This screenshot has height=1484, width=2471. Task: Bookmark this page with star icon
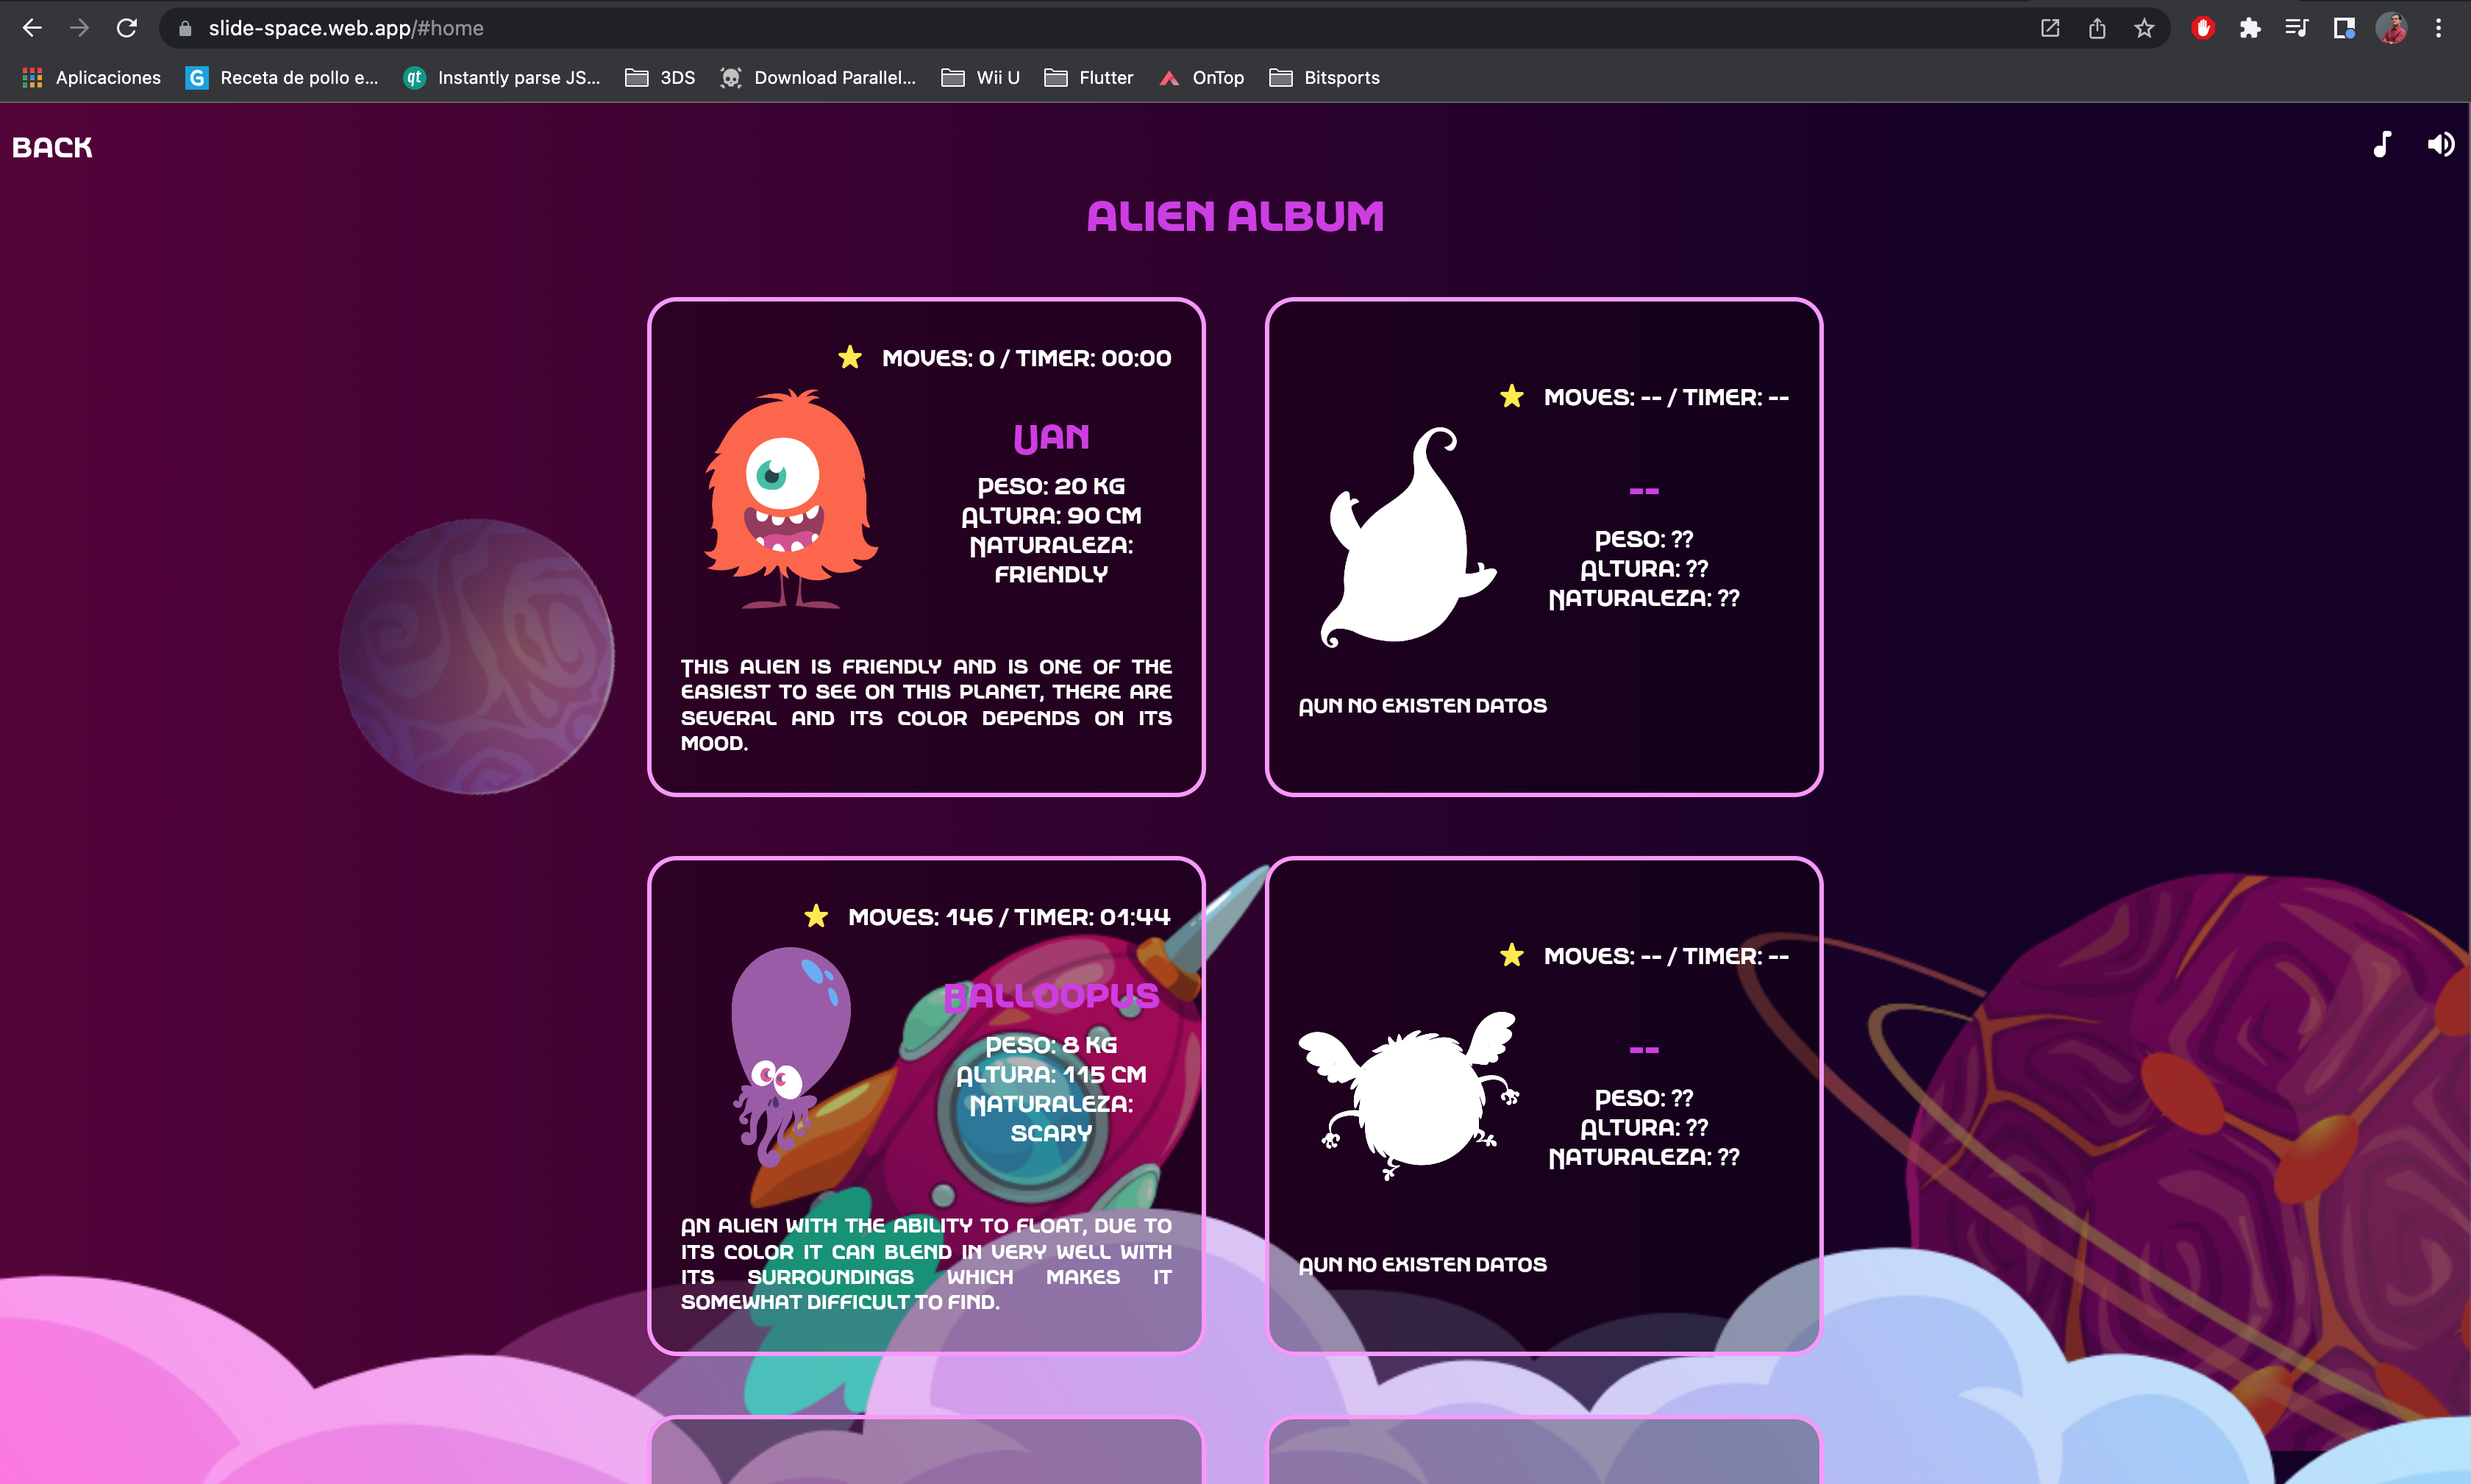(x=2144, y=28)
